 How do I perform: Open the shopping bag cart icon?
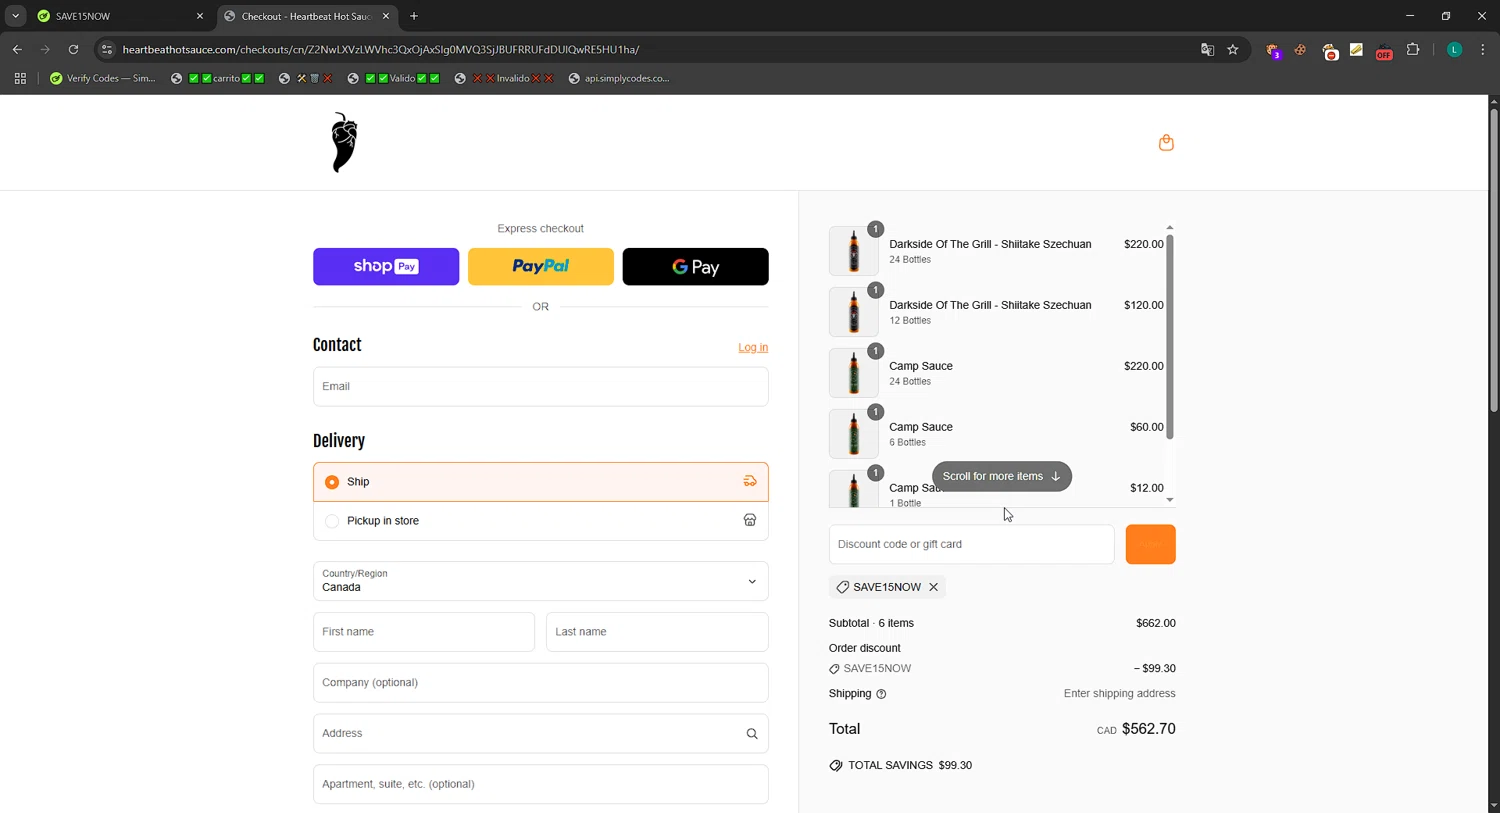(1166, 143)
